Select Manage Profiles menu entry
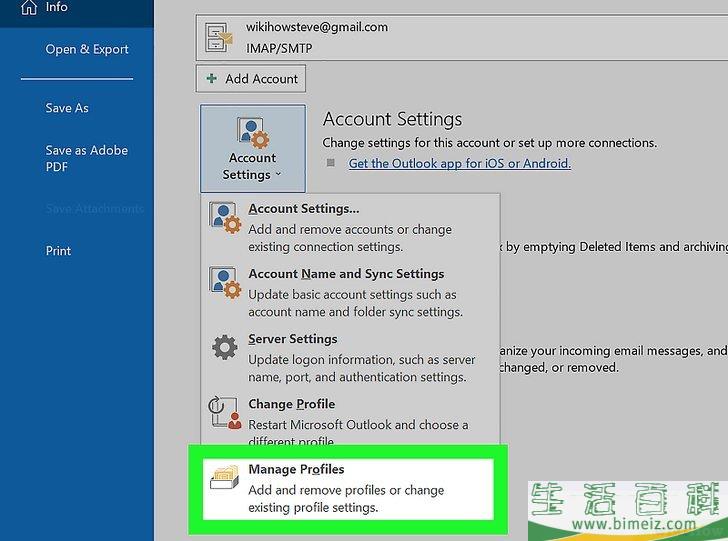This screenshot has height=541, width=728. (x=348, y=489)
